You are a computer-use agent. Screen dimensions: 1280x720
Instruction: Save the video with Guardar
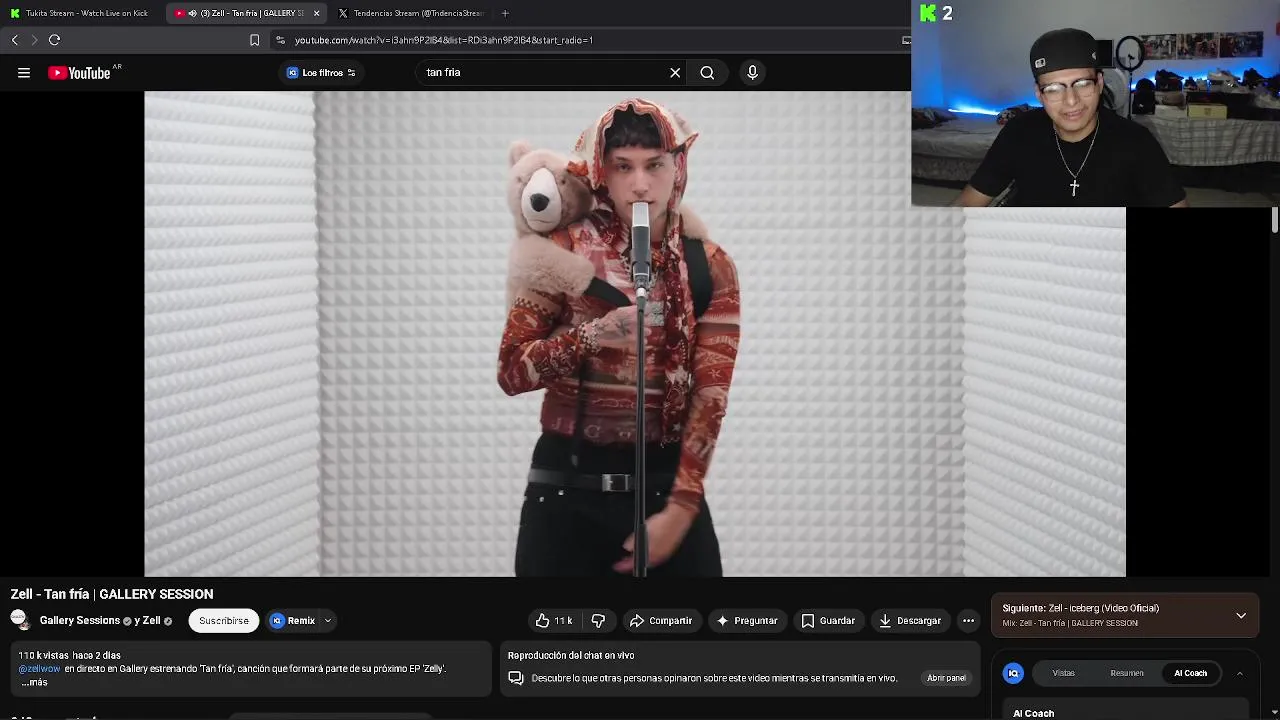(828, 621)
